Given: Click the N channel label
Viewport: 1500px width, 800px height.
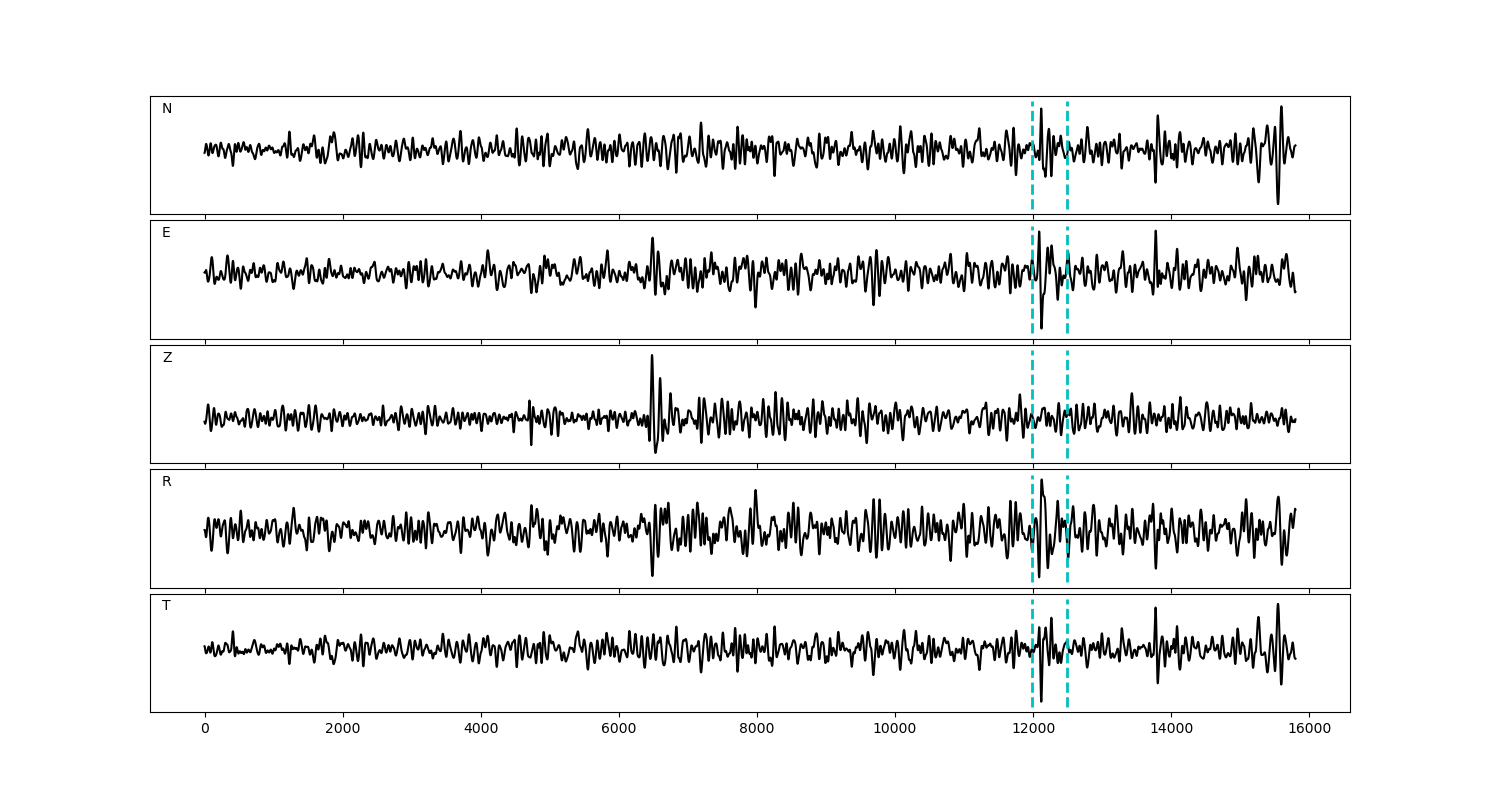Looking at the screenshot, I should click(167, 109).
